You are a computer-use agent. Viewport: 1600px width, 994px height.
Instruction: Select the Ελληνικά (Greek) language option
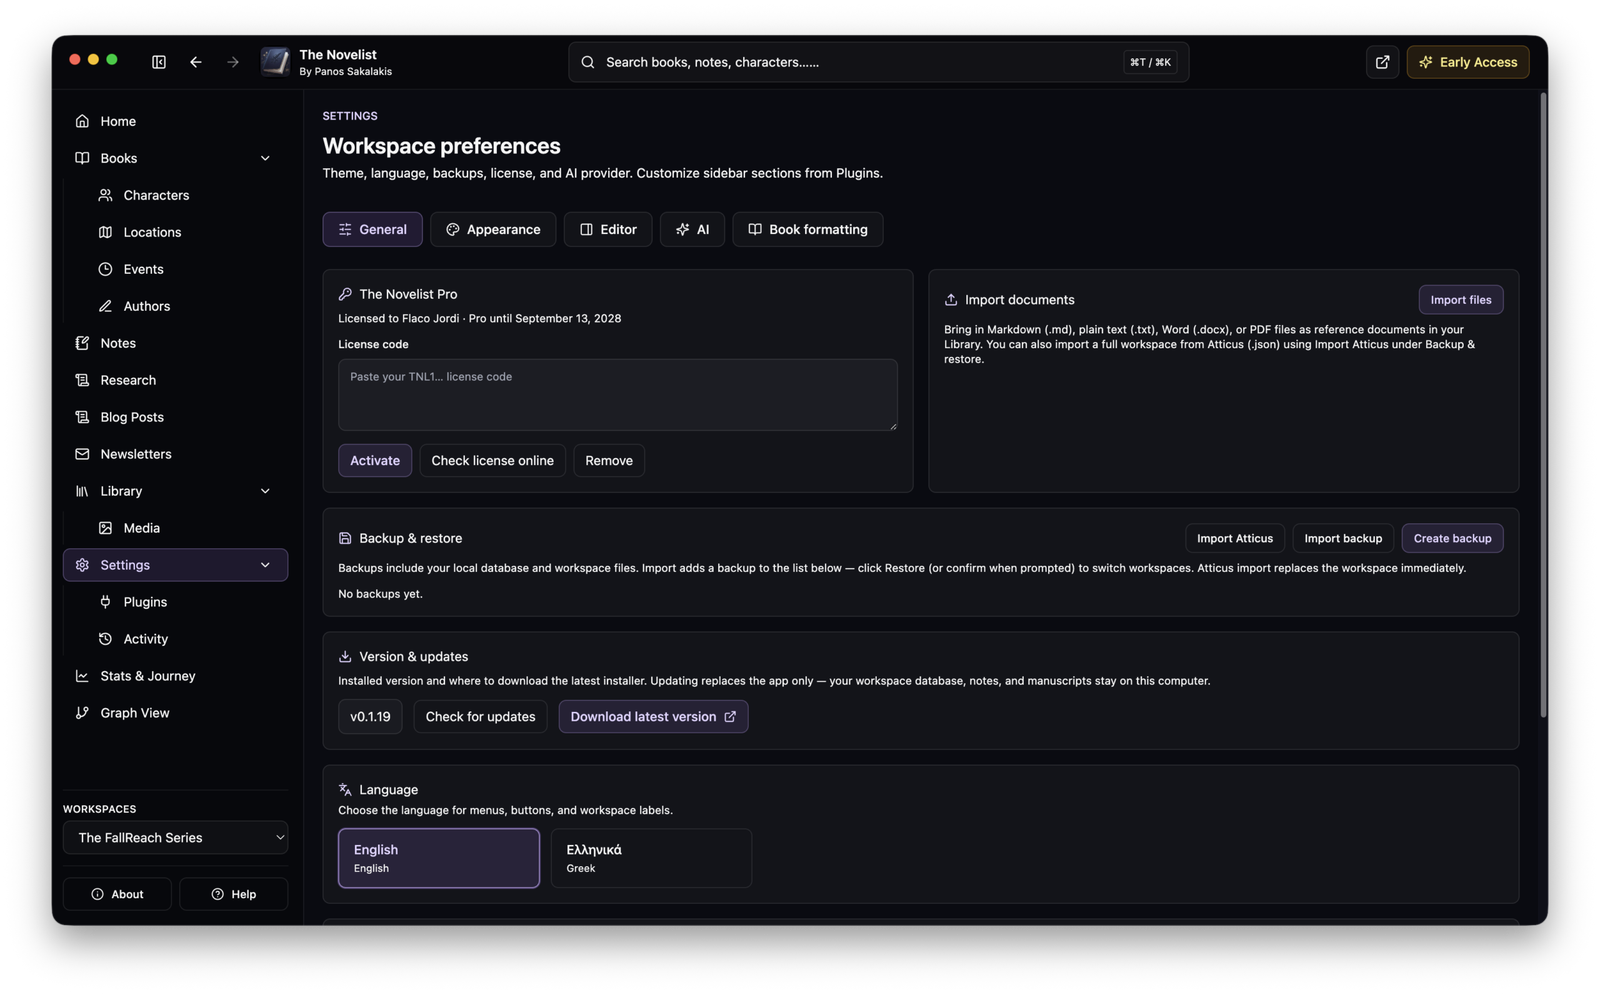pyautogui.click(x=651, y=858)
